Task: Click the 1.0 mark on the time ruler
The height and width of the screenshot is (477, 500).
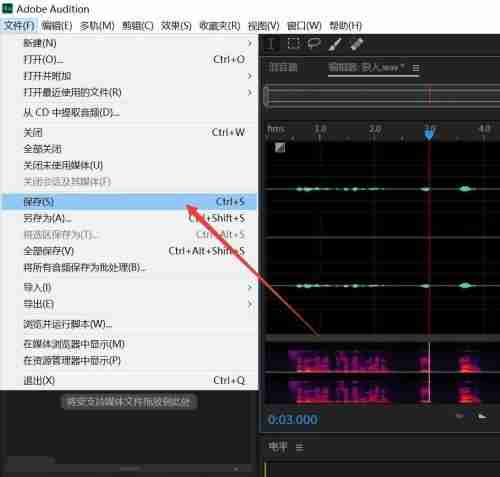Action: click(x=320, y=129)
